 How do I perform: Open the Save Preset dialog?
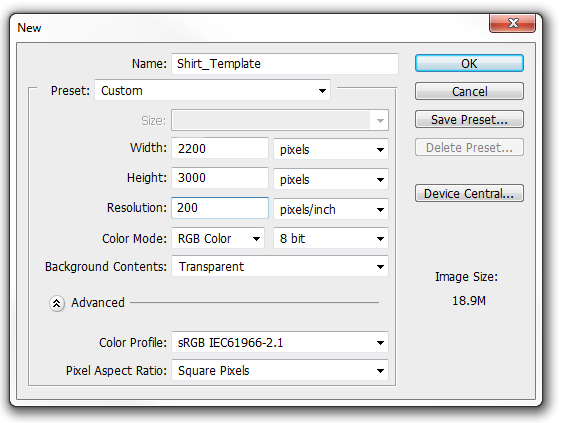pos(469,119)
